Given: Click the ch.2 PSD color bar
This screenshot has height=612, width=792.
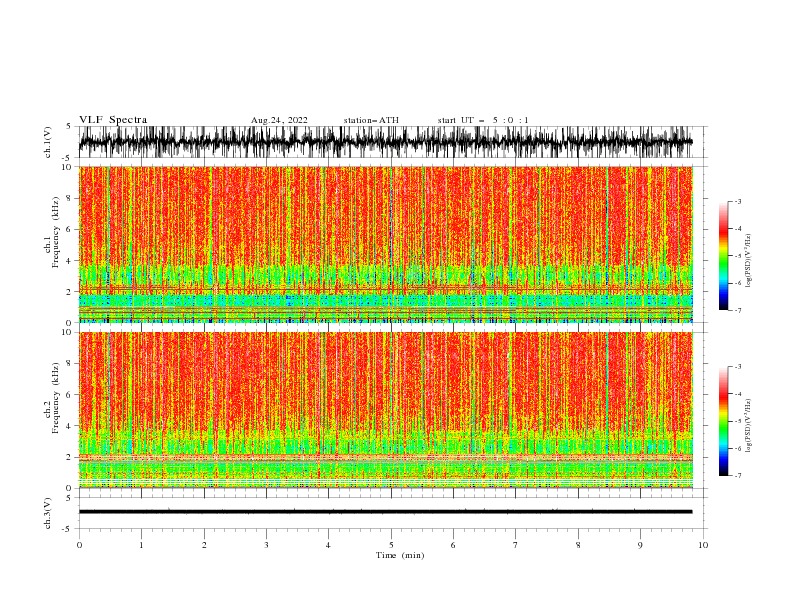Looking at the screenshot, I should pyautogui.click(x=723, y=421).
